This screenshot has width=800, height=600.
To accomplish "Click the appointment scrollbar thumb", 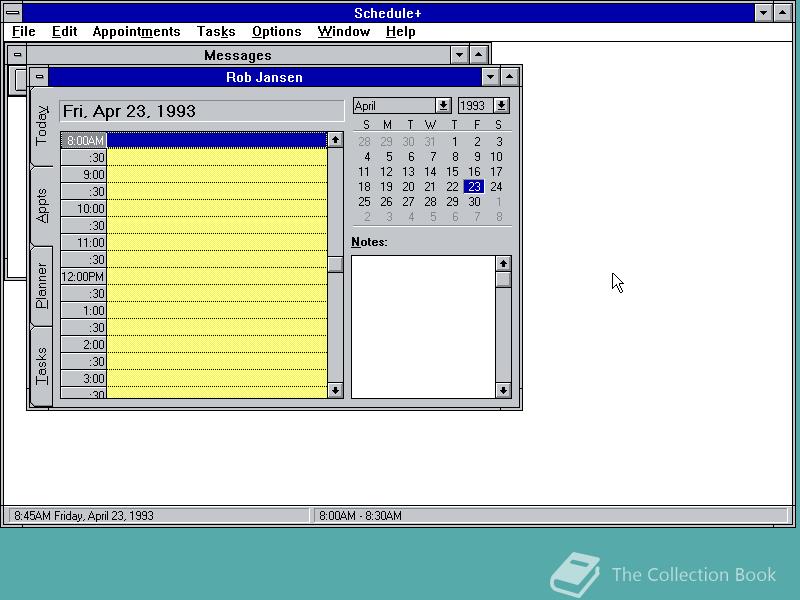I will point(335,264).
